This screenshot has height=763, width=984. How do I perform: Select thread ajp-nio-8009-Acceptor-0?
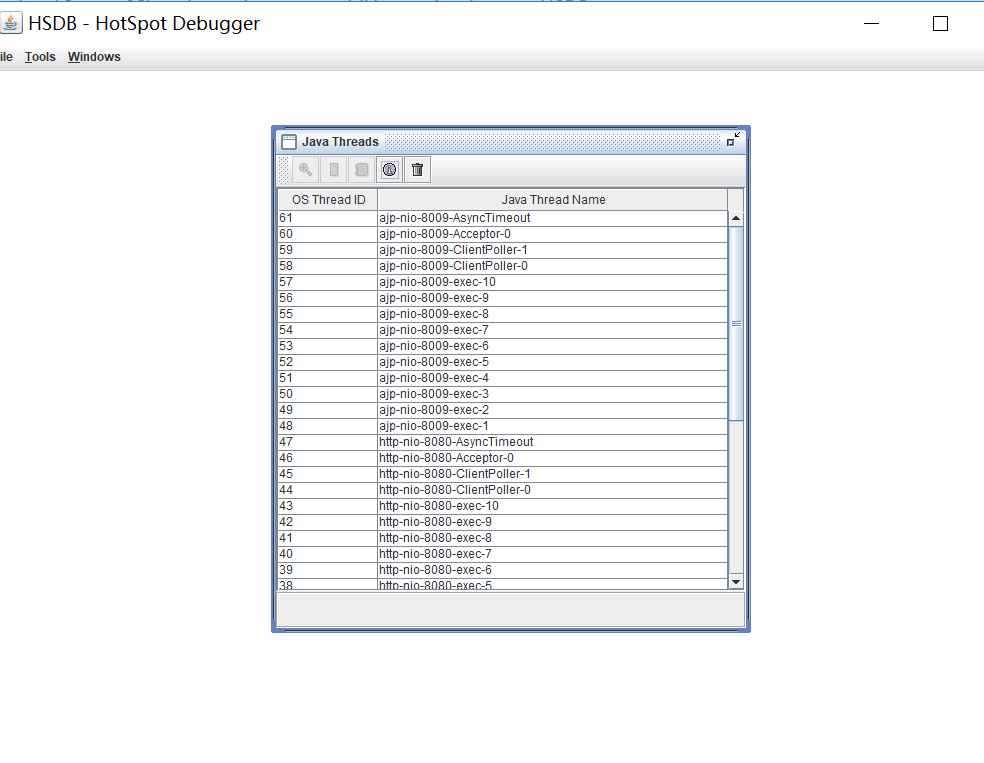(553, 234)
